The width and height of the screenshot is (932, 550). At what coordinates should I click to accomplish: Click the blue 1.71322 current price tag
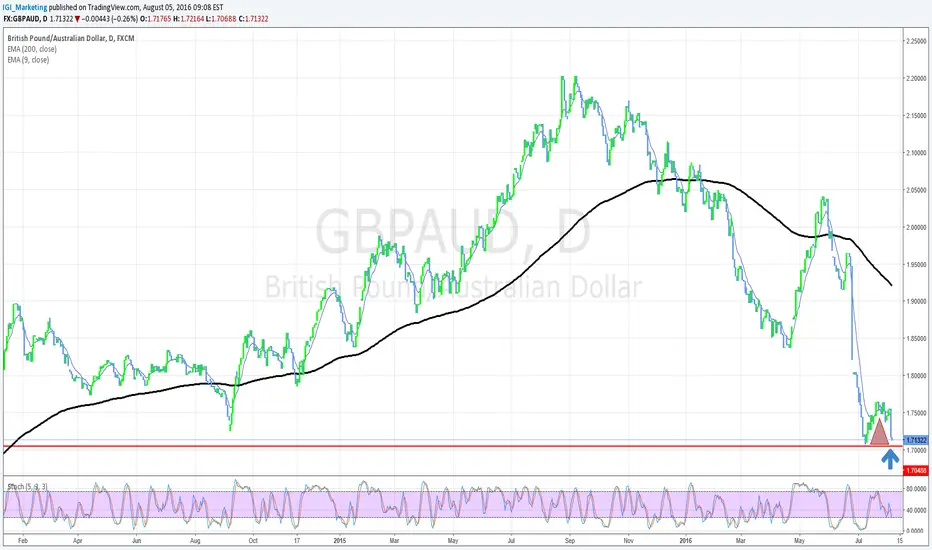point(915,440)
